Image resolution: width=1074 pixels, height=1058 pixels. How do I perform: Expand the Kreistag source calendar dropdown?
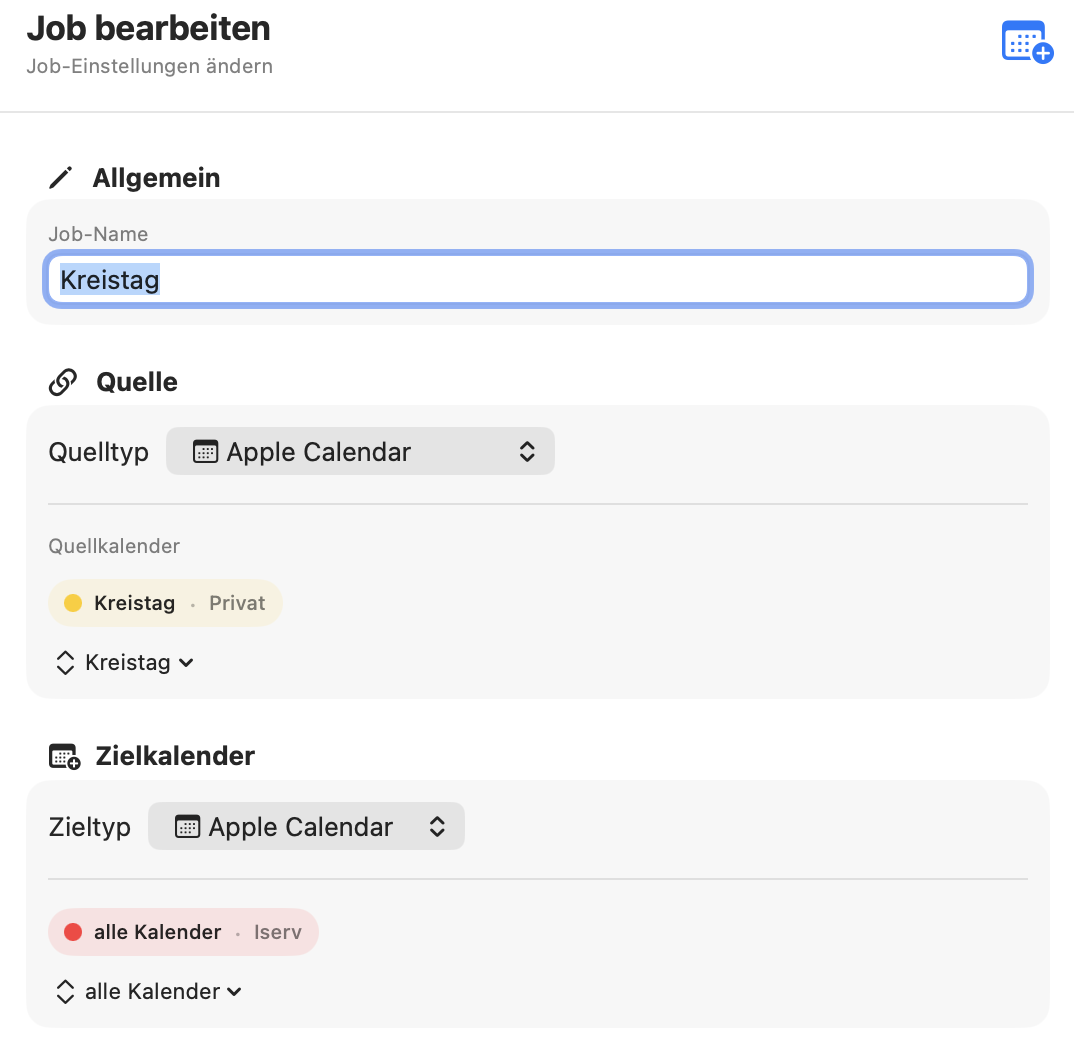123,662
